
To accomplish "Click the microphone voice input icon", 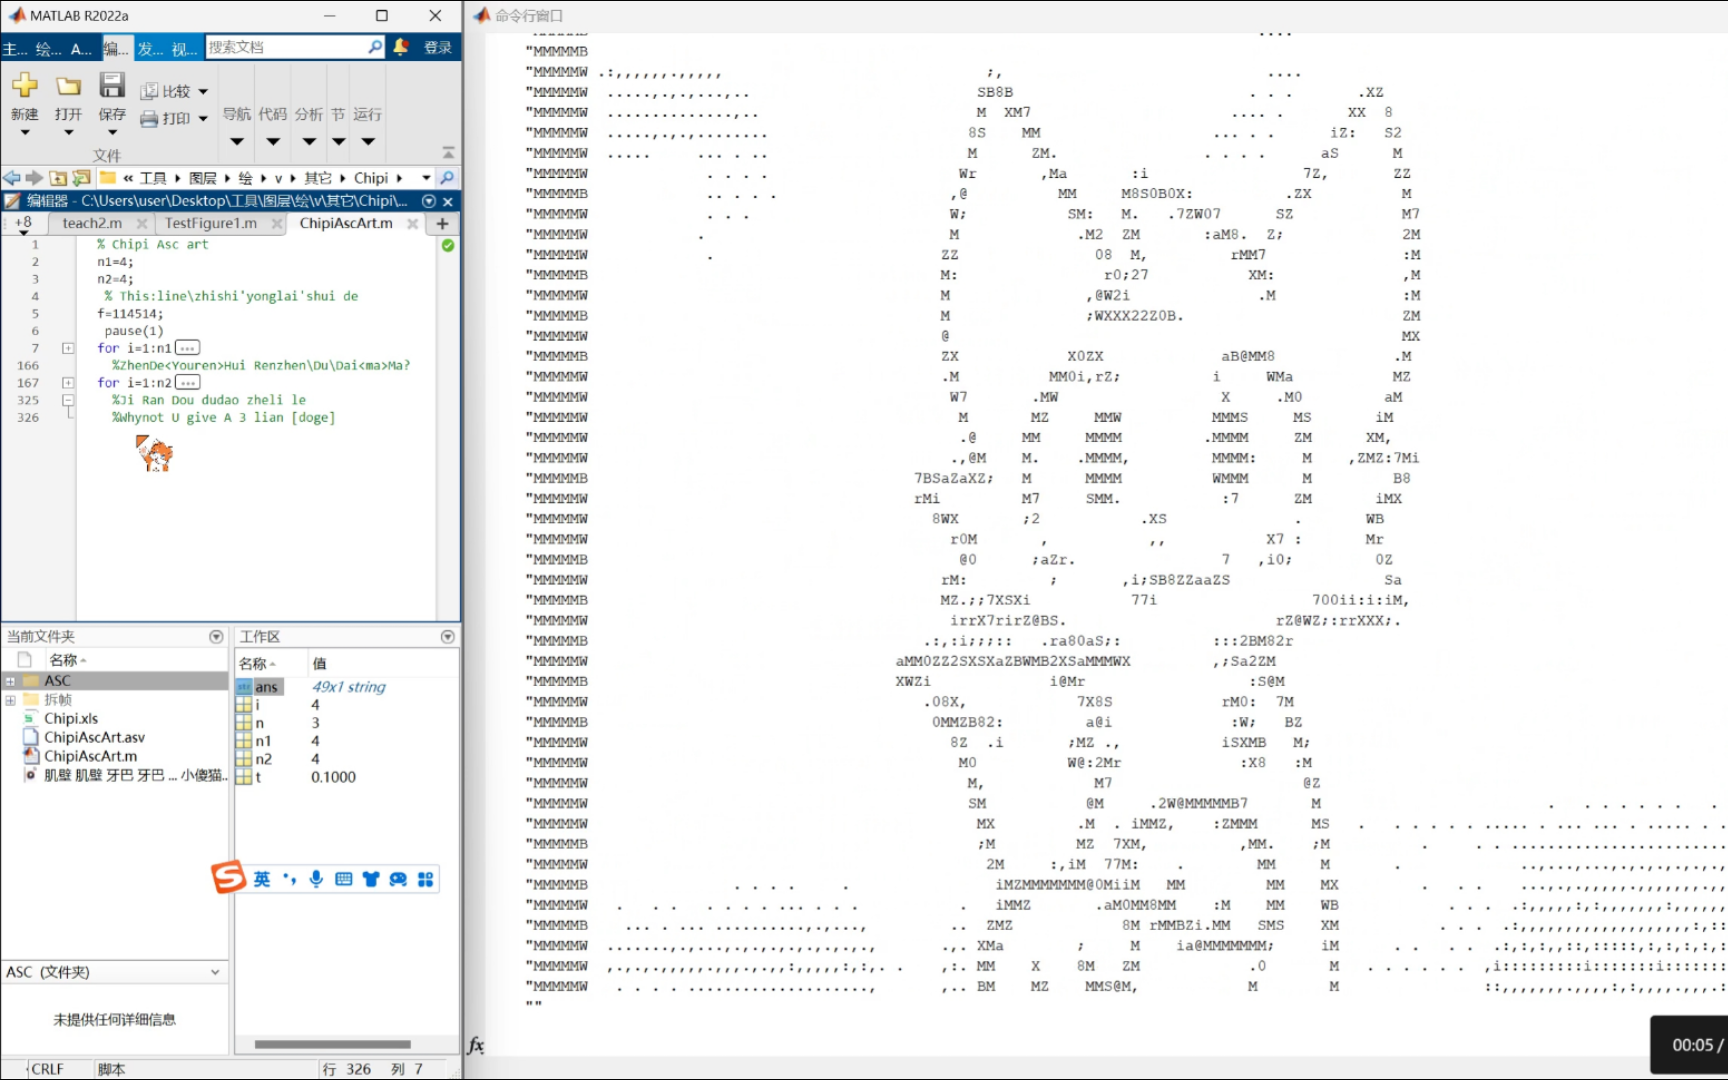I will 316,879.
